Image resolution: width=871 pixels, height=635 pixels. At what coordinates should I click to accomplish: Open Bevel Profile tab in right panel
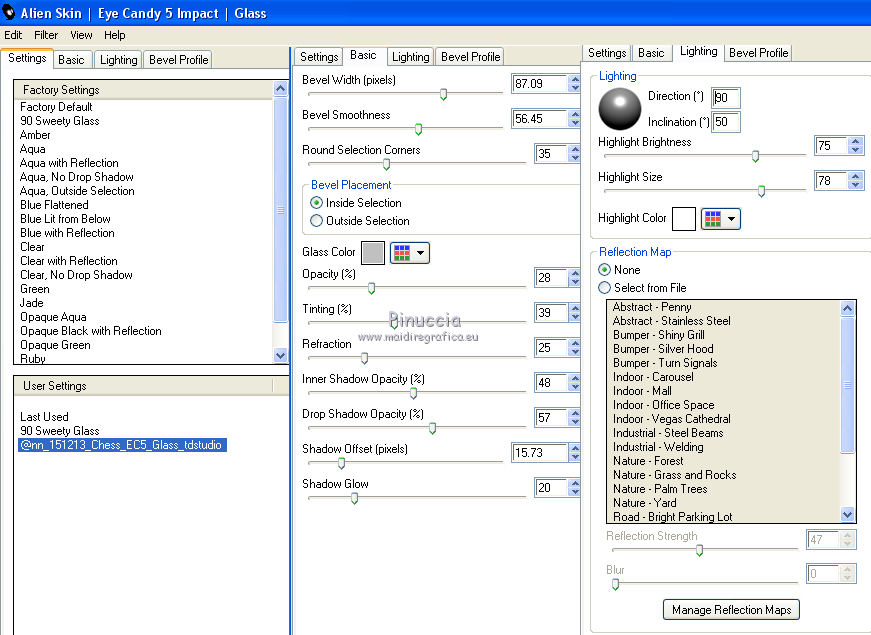pos(758,53)
